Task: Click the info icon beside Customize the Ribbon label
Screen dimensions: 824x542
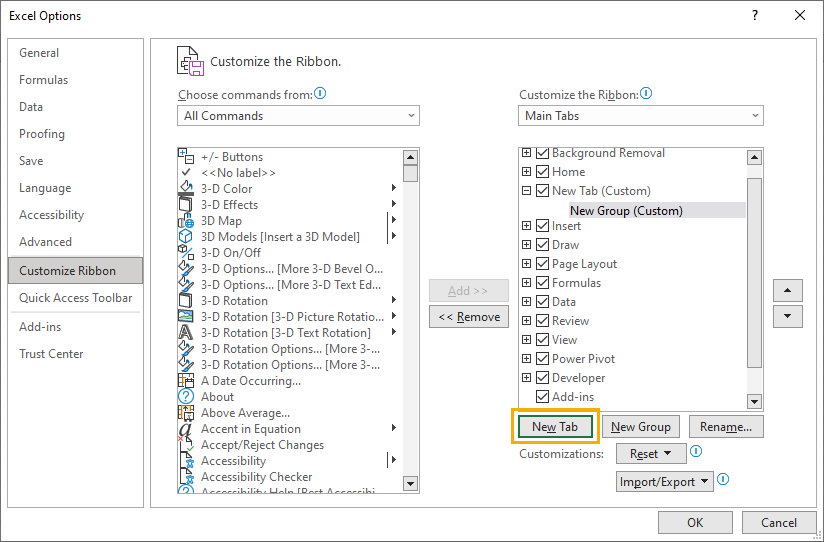Action: [x=646, y=94]
